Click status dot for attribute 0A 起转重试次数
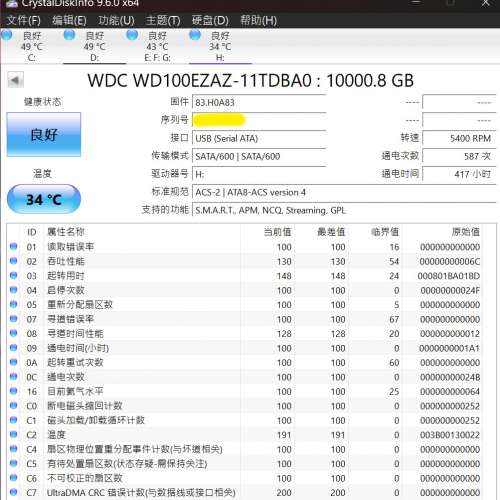The width and height of the screenshot is (500, 500). point(13,362)
